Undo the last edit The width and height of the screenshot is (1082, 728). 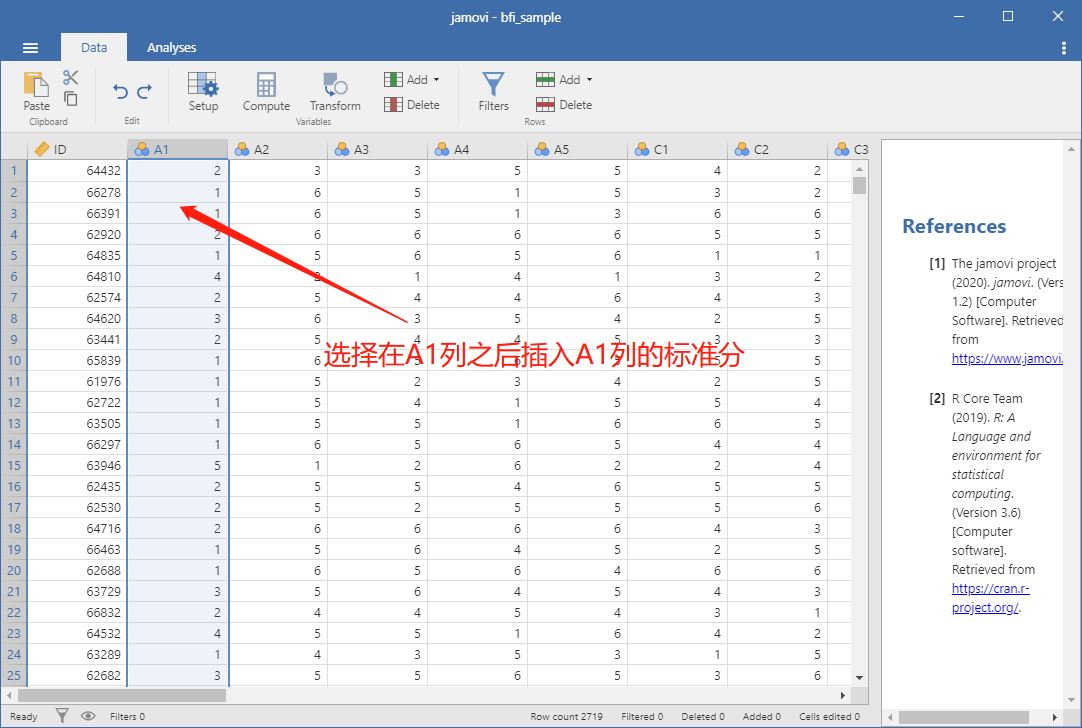pyautogui.click(x=121, y=91)
